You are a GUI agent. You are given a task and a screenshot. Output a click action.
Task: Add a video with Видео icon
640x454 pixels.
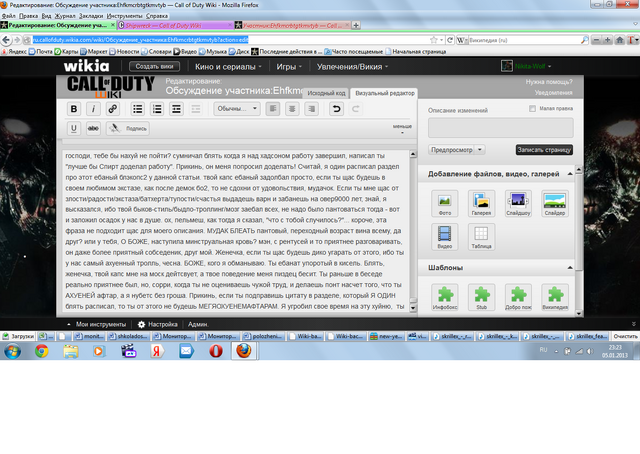tap(444, 237)
